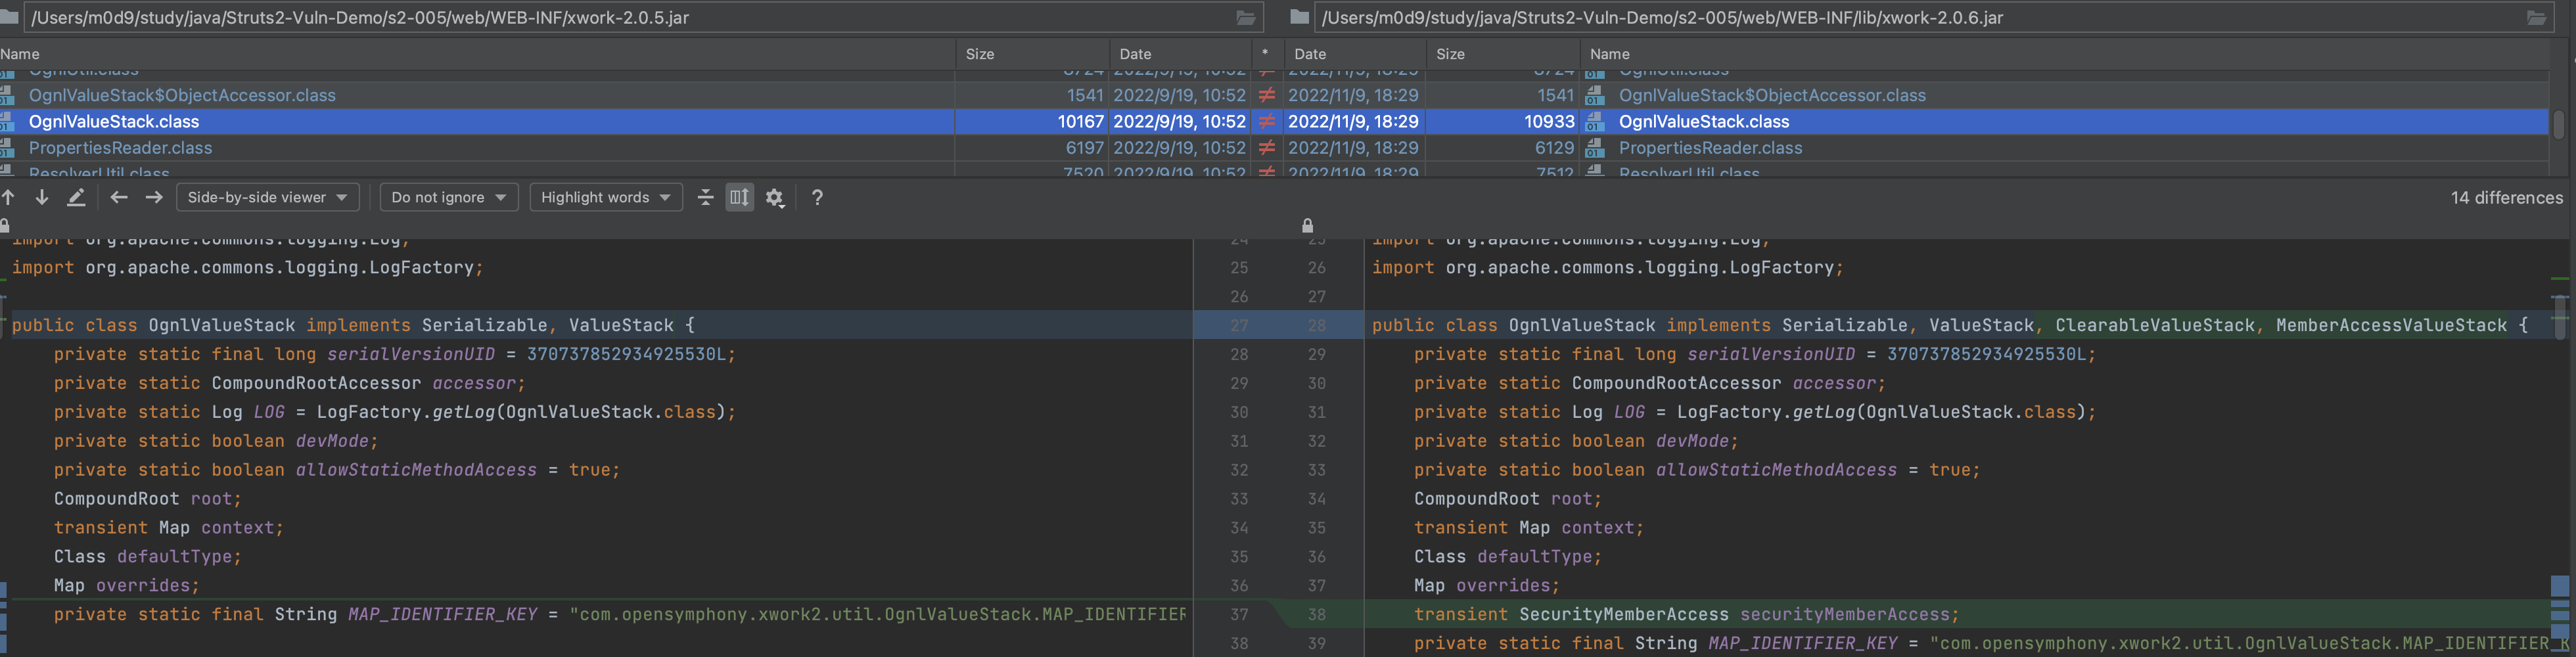2576x657 pixels.
Task: Toggle the right editor lock icon
Action: (x=1307, y=225)
